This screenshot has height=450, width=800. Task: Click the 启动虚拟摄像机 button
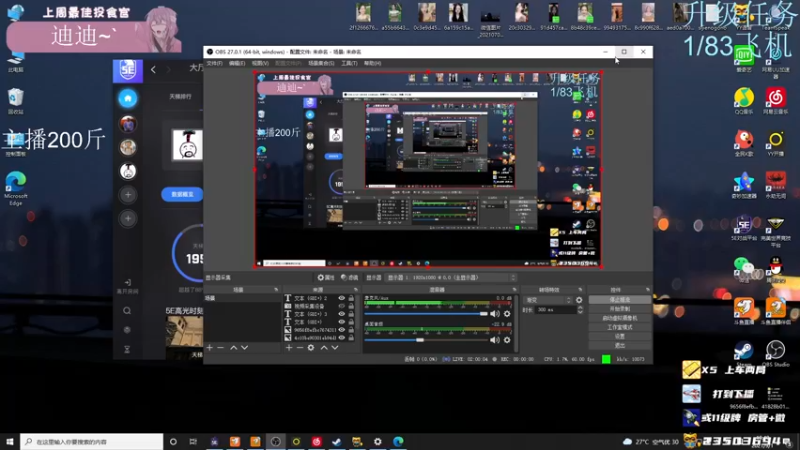tap(619, 318)
